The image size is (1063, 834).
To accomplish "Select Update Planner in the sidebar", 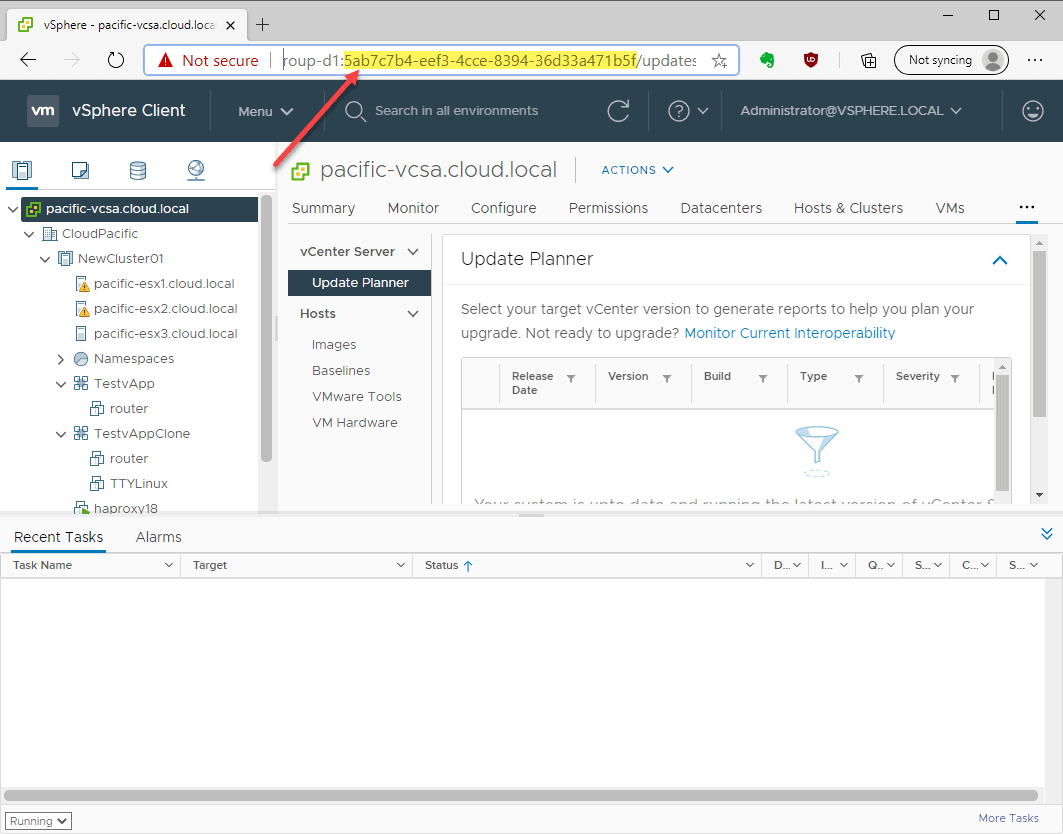I will coord(359,283).
